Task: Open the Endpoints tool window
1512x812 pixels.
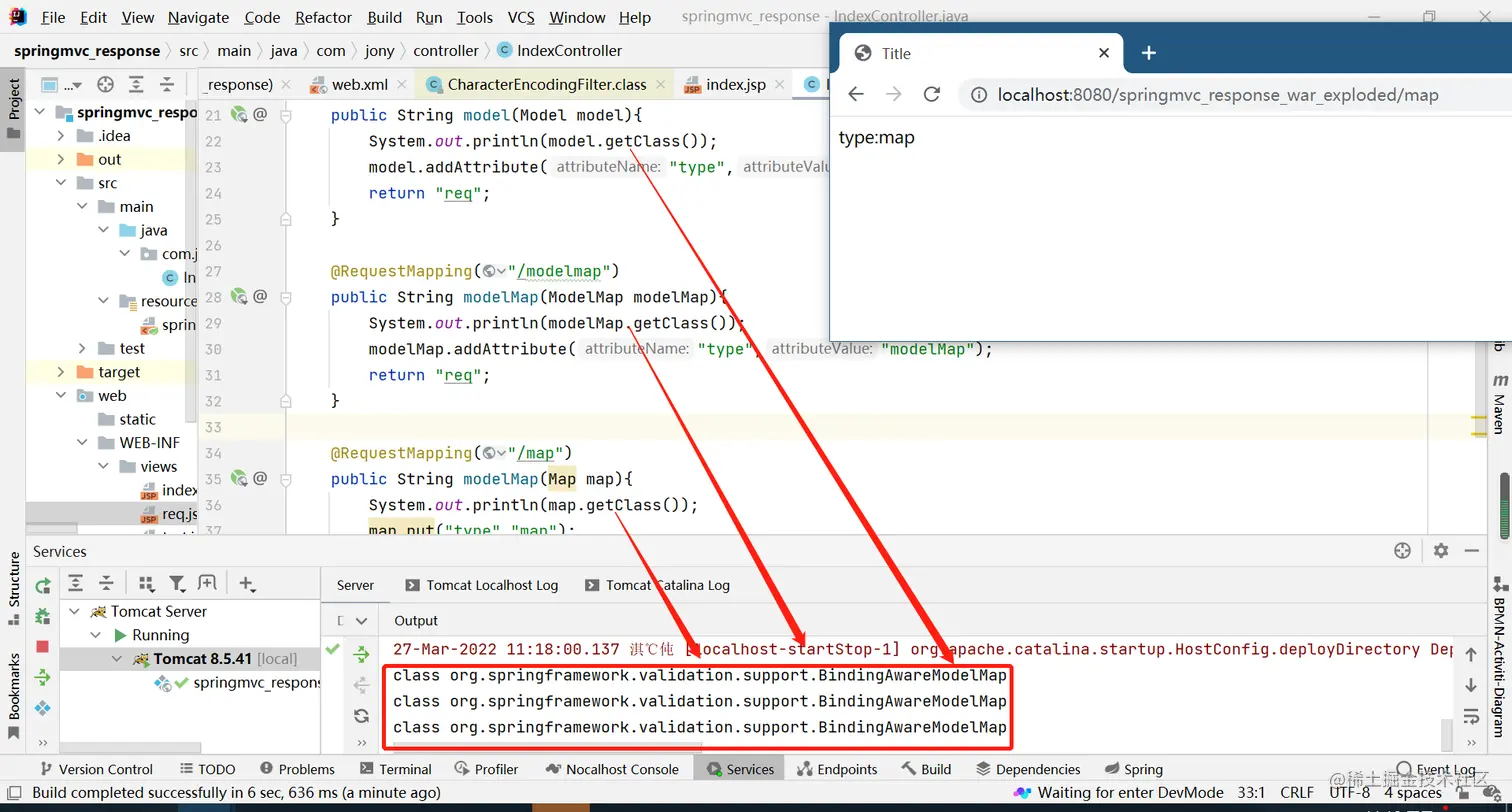Action: point(837,769)
